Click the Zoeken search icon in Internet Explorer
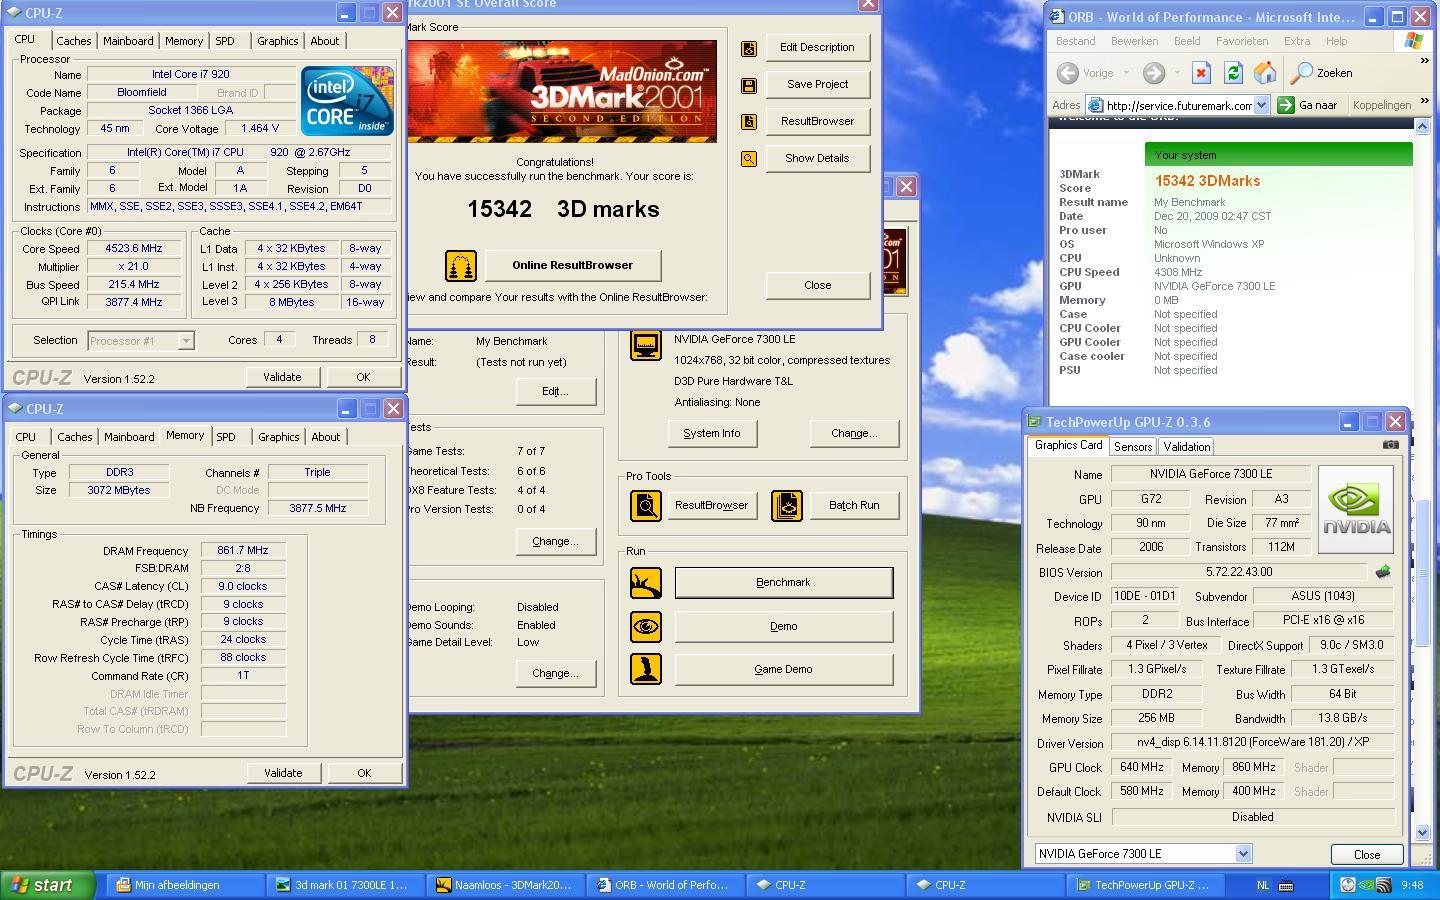 (1301, 73)
